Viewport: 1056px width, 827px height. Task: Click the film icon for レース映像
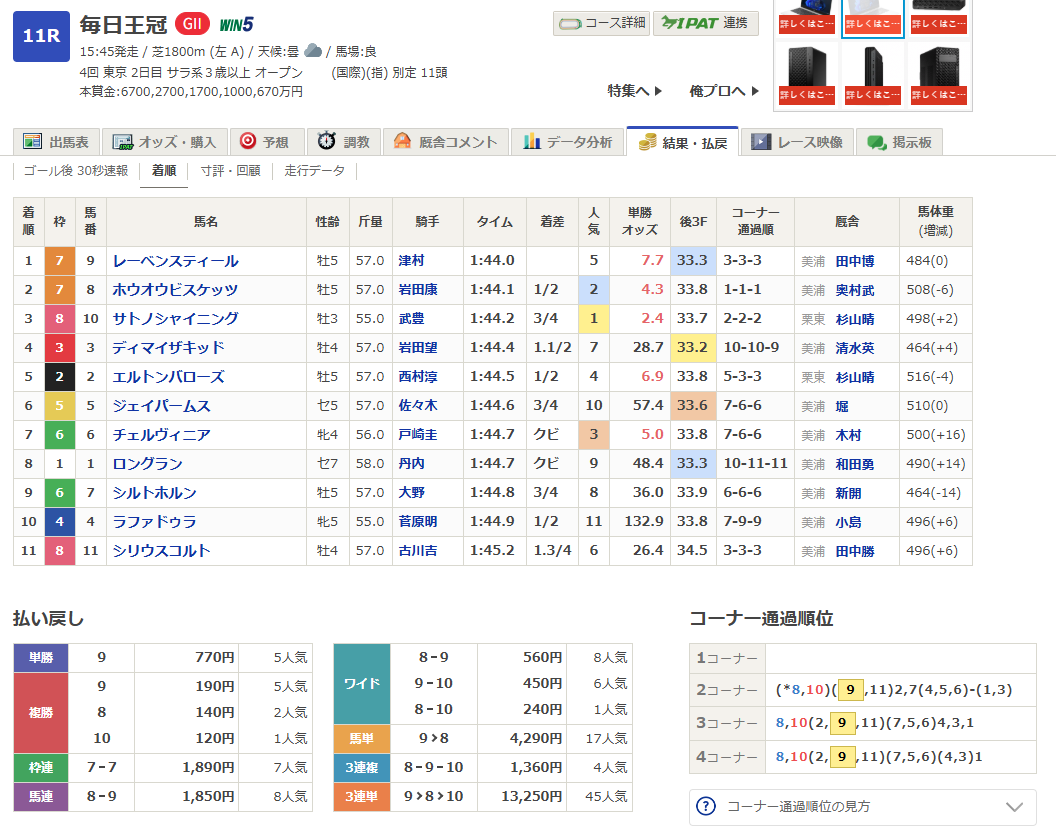(x=761, y=142)
